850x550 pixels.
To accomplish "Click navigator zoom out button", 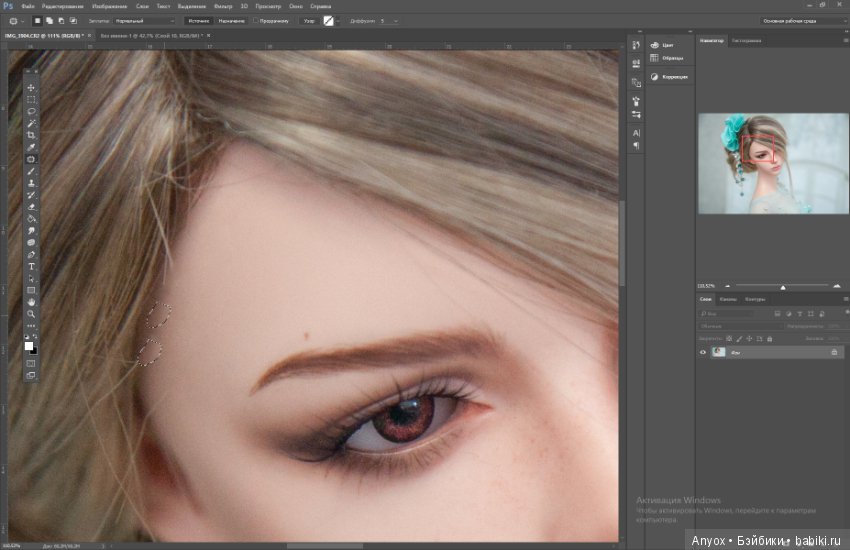I will pyautogui.click(x=727, y=286).
